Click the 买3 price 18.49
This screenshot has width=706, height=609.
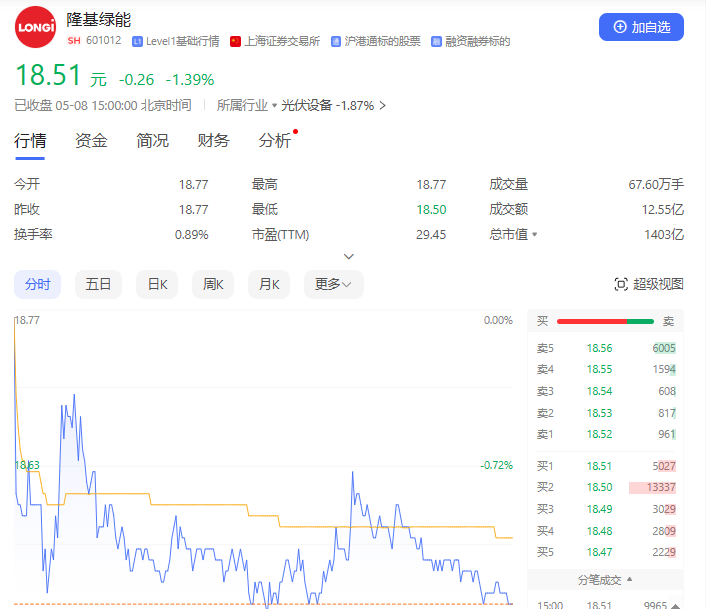click(x=599, y=509)
